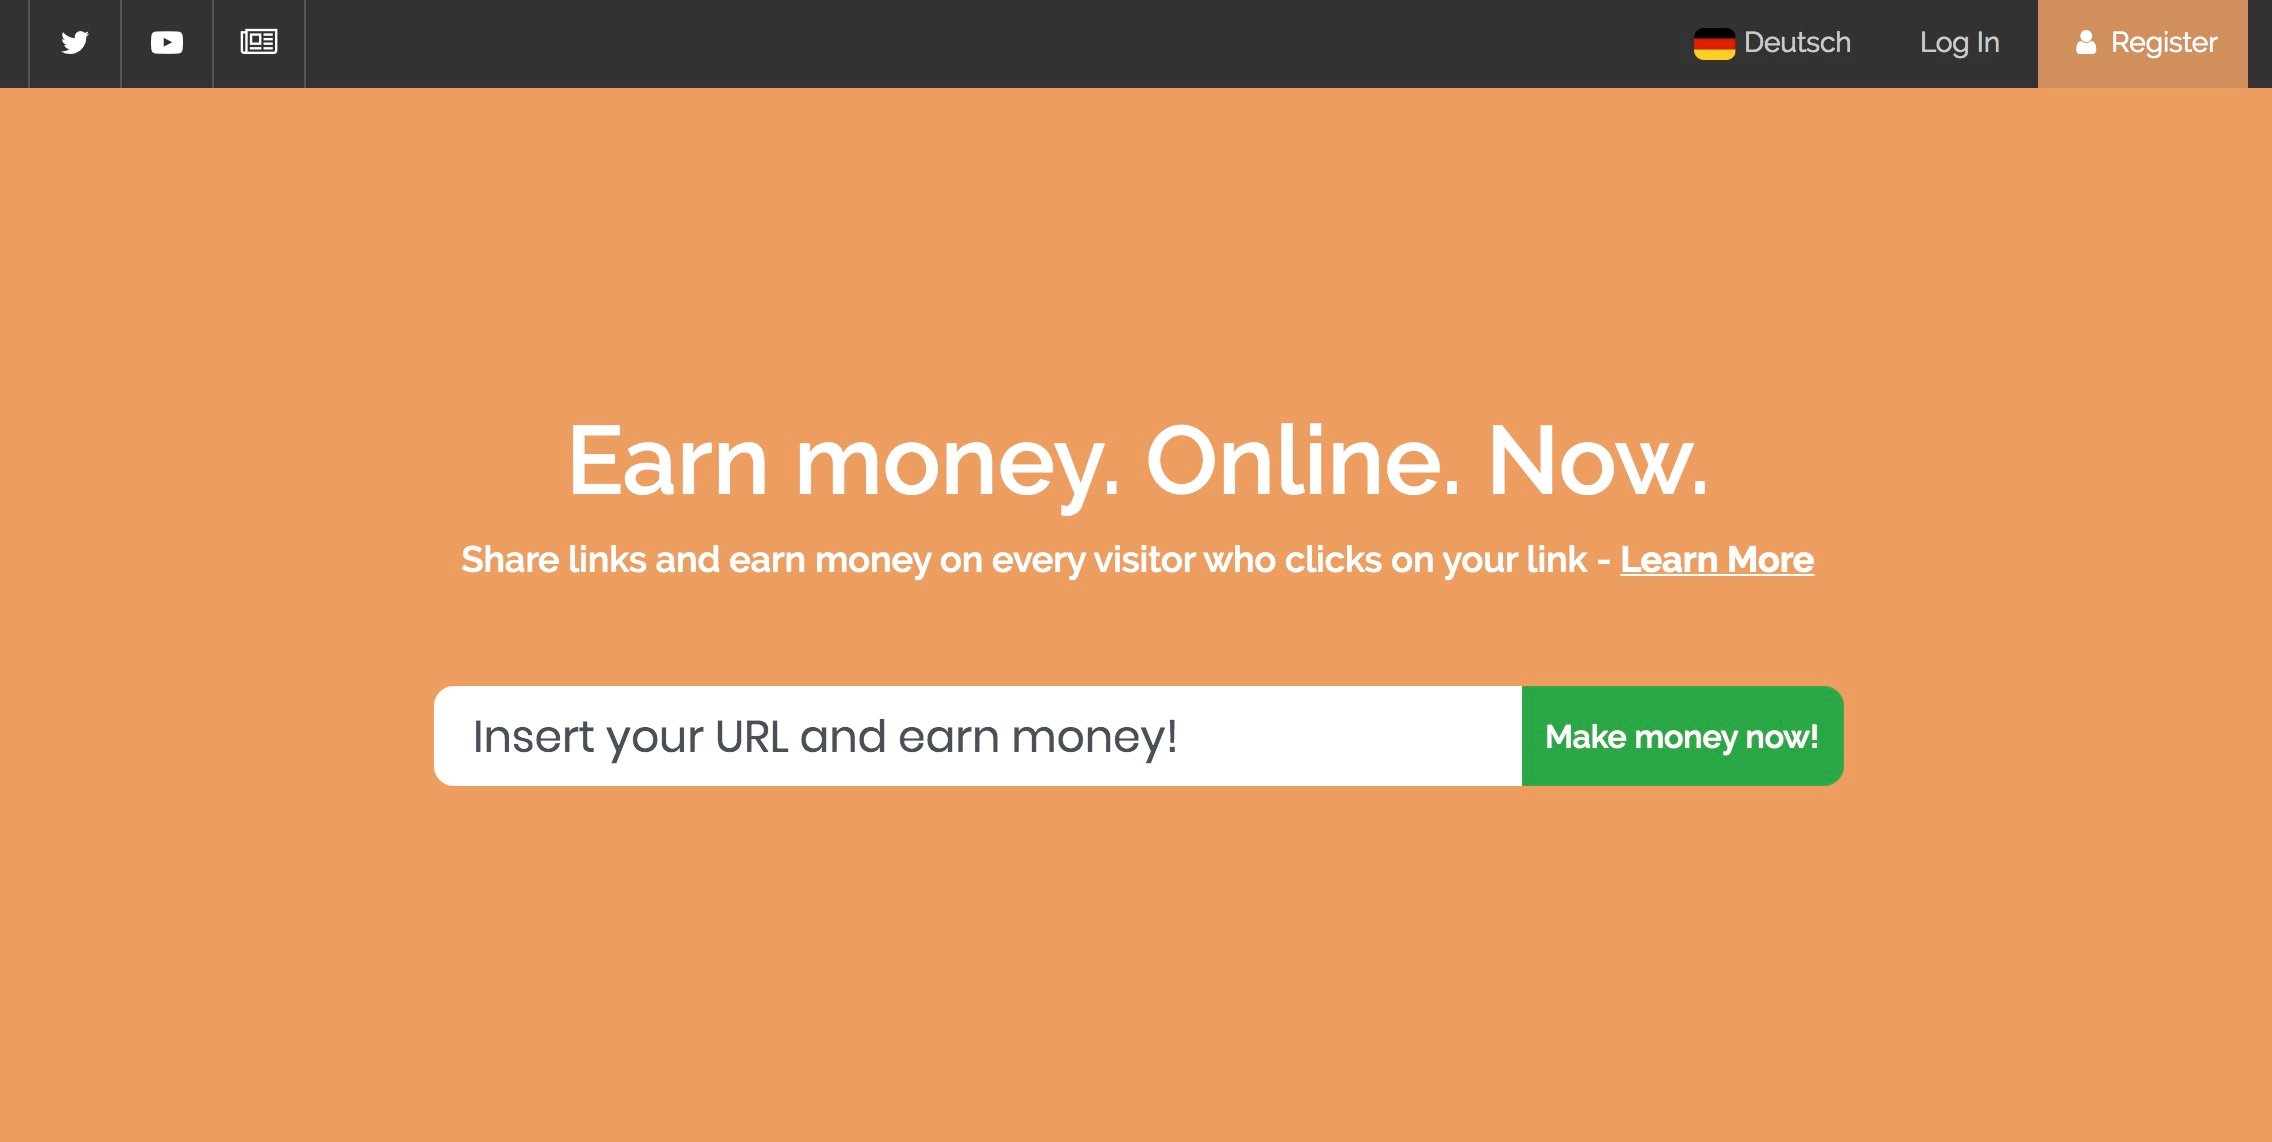Enable registration via Register button
The width and height of the screenshot is (2272, 1142).
point(2142,42)
